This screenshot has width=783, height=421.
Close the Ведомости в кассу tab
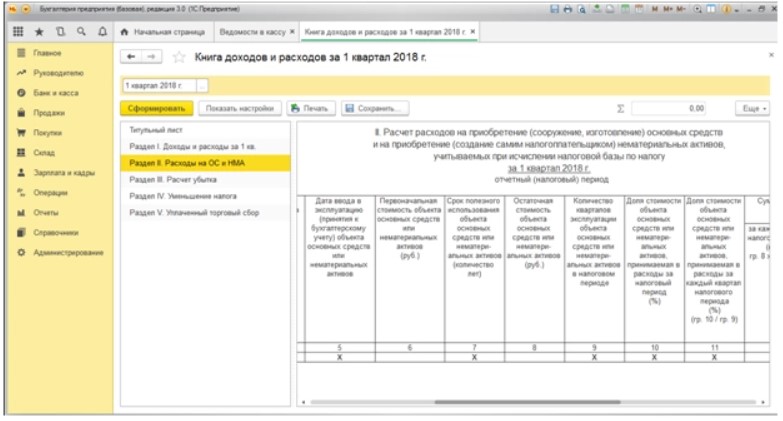(x=292, y=31)
